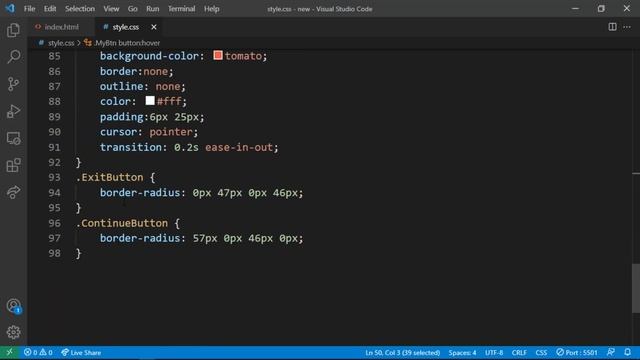
Task: Click the background-color property text
Action: tap(149, 56)
